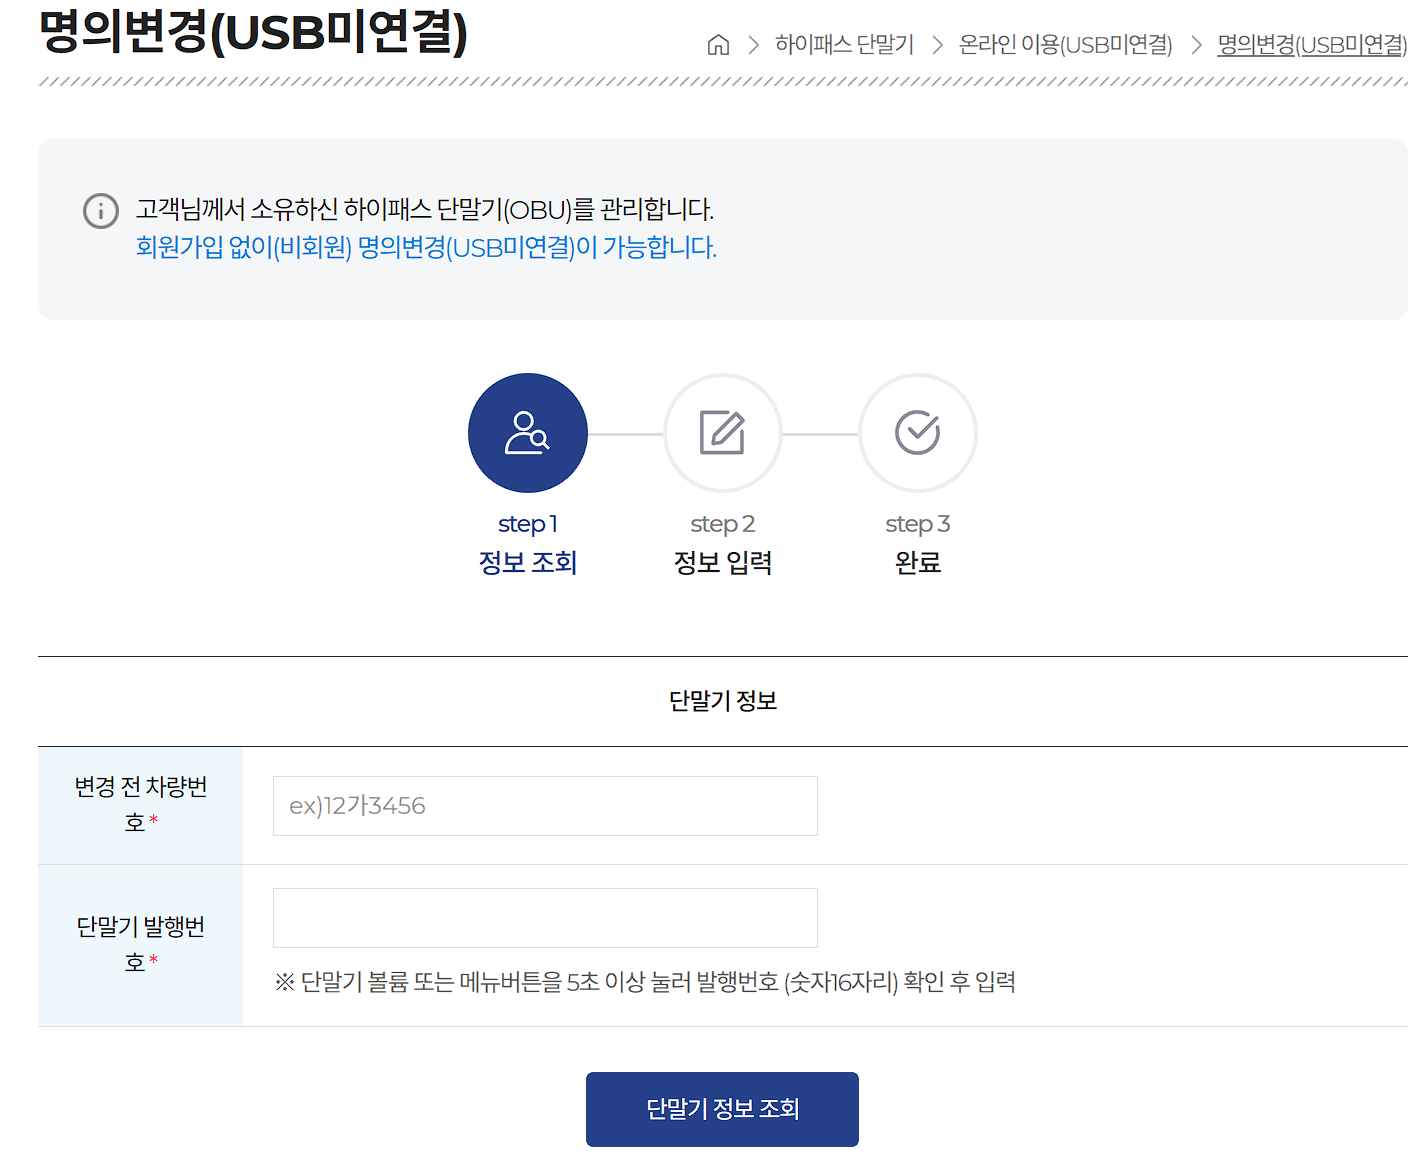Select 온라인 이용(USB미연결) in the breadcrumb
Viewport: 1423px width, 1167px height.
coord(1066,44)
